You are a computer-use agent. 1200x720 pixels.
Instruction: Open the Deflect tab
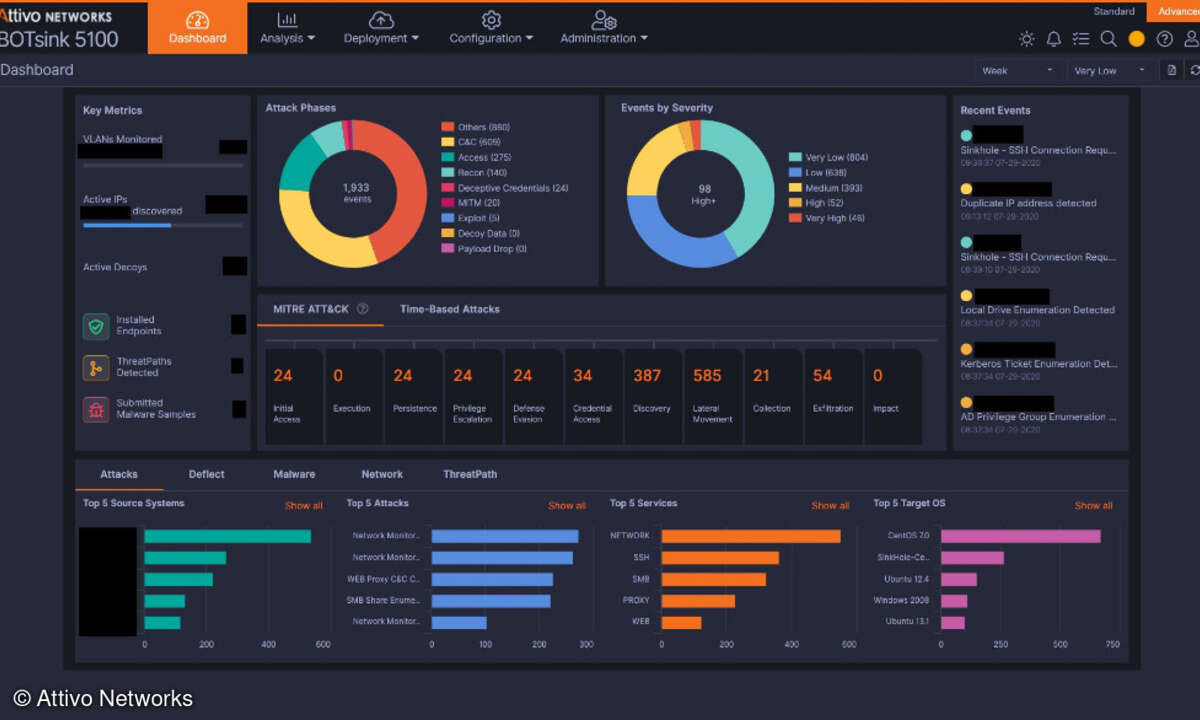(206, 474)
